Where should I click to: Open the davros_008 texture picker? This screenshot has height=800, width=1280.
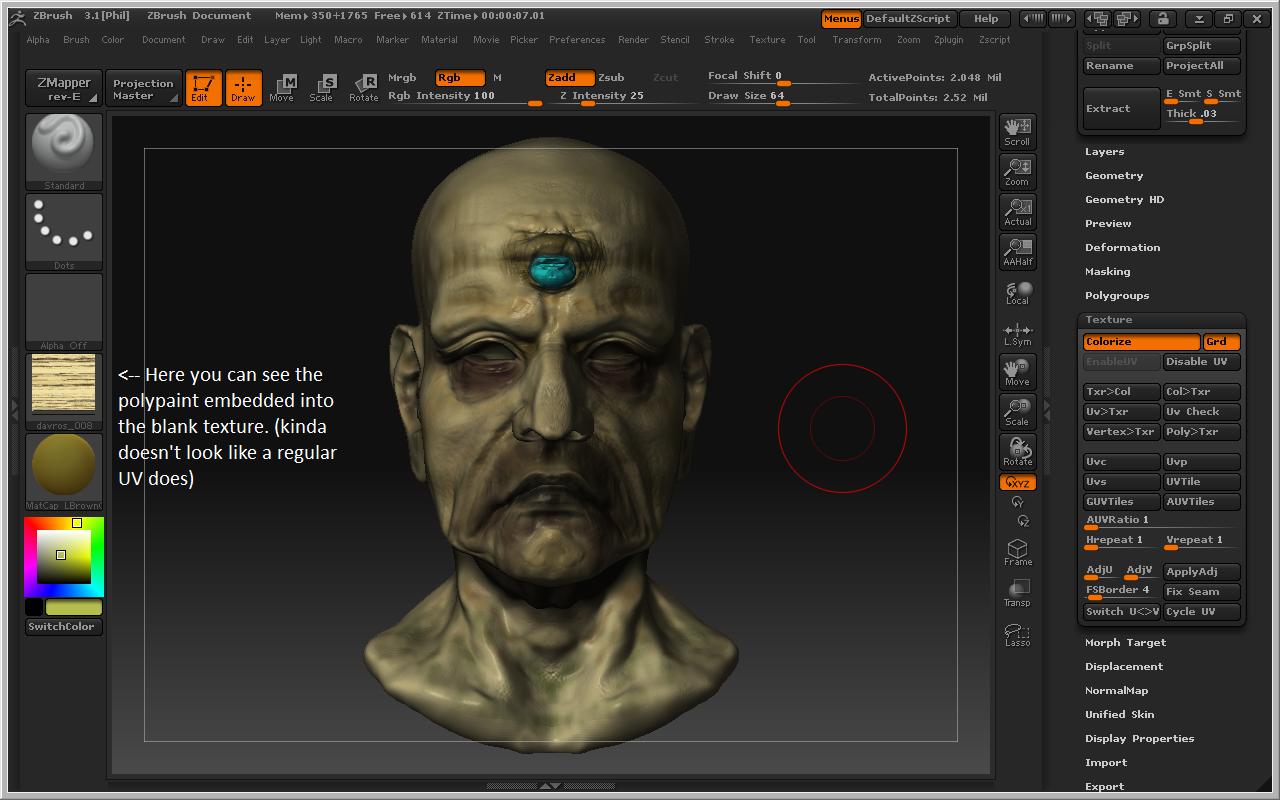[64, 392]
